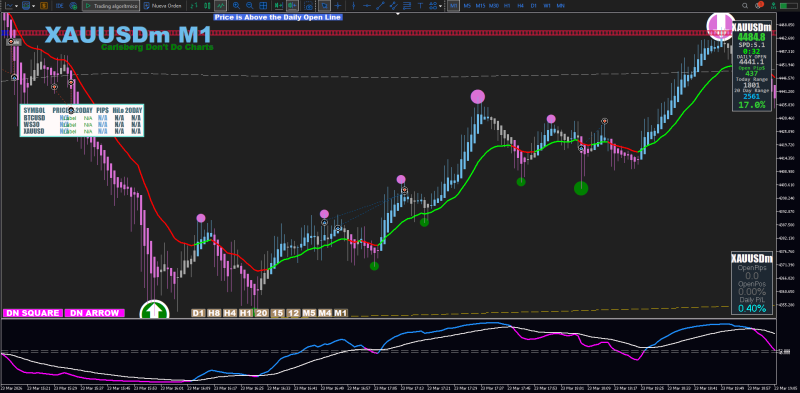Click the chart type line icon
The height and width of the screenshot is (393, 800).
pos(9,6)
